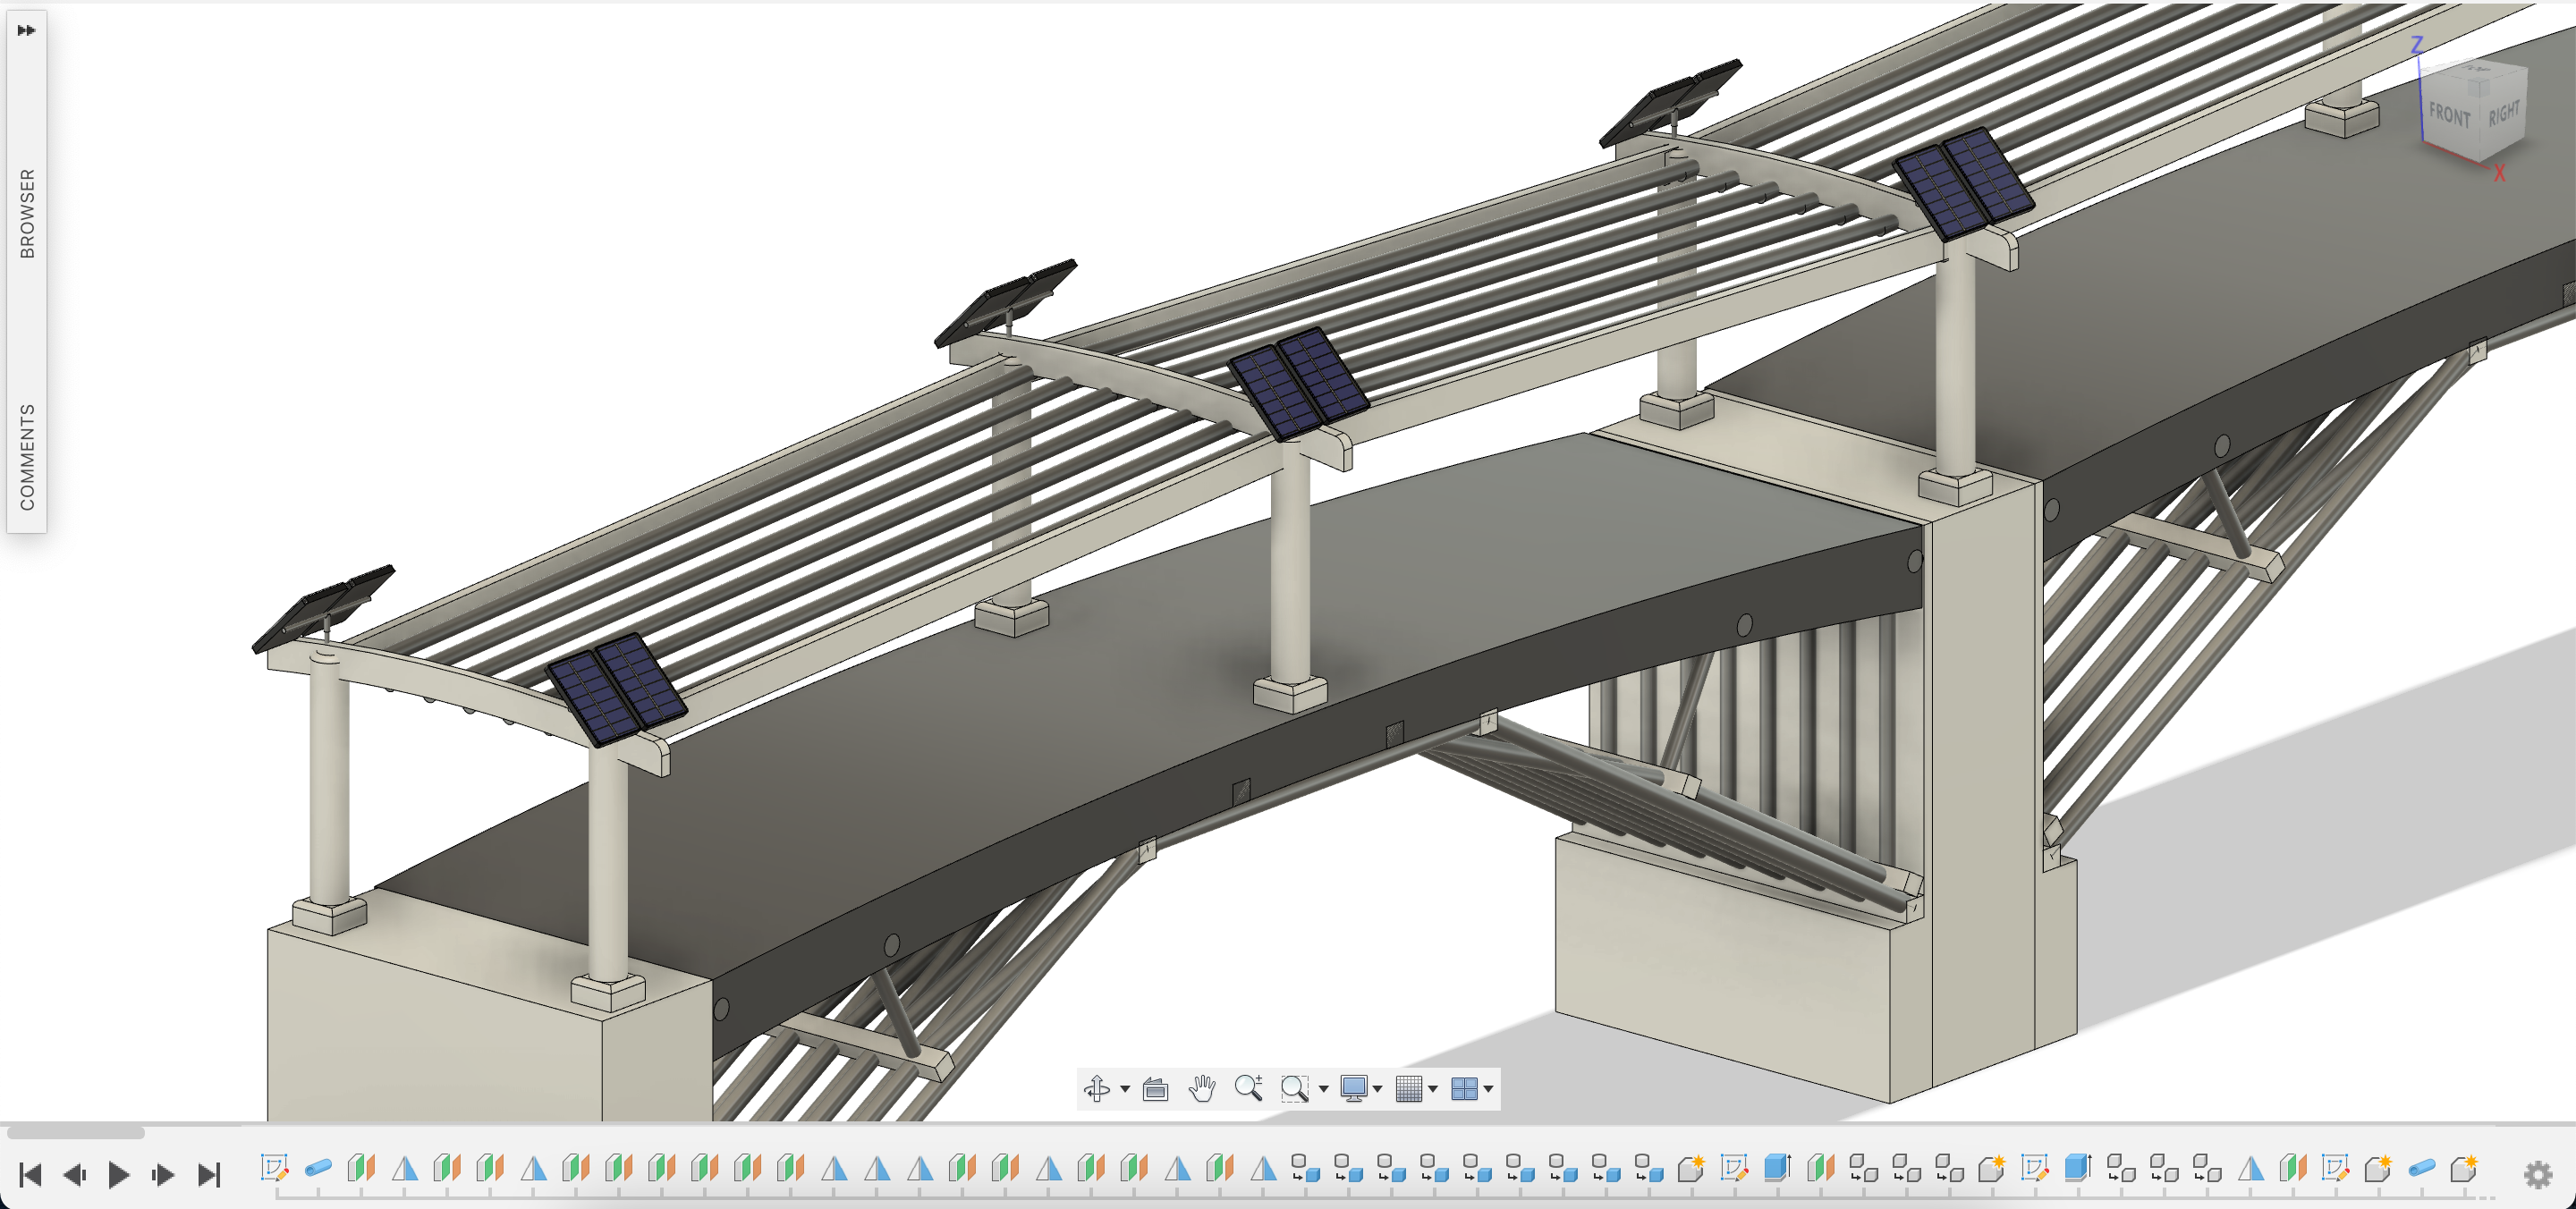Play the design timeline
Viewport: 2576px width, 1209px height.
[x=118, y=1174]
